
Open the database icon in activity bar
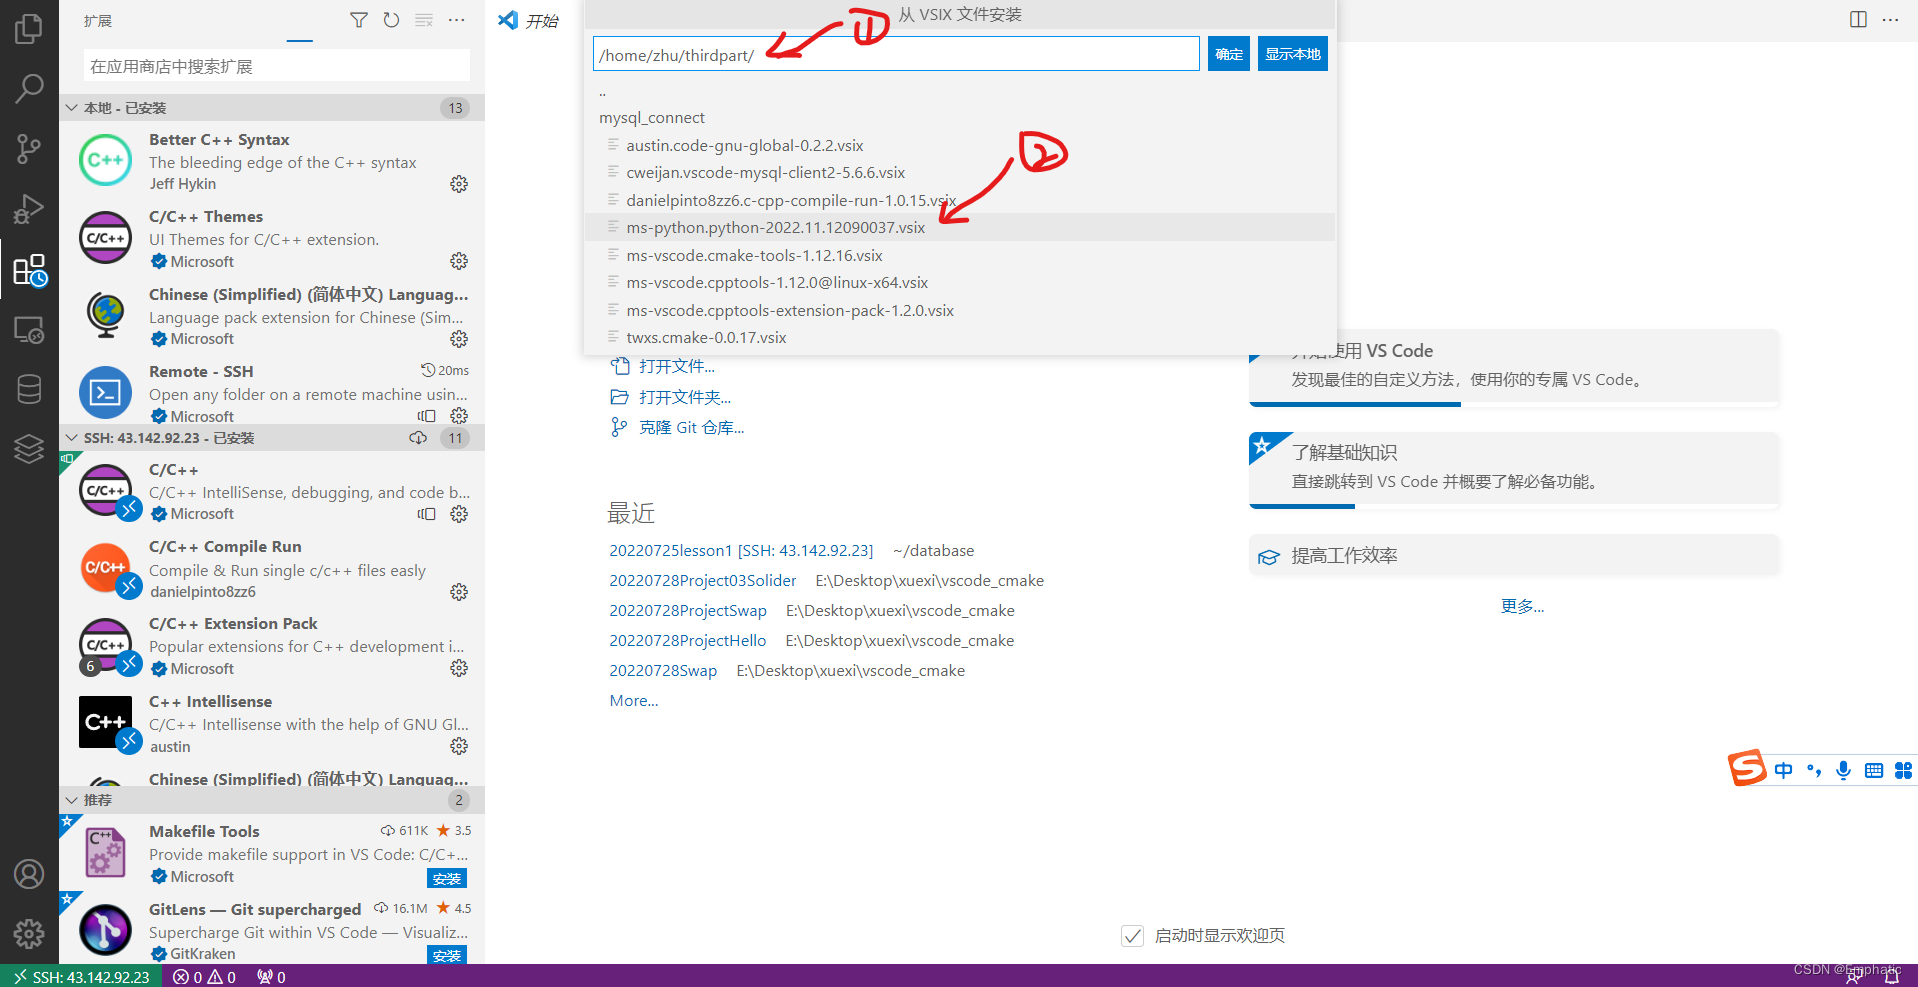[29, 390]
